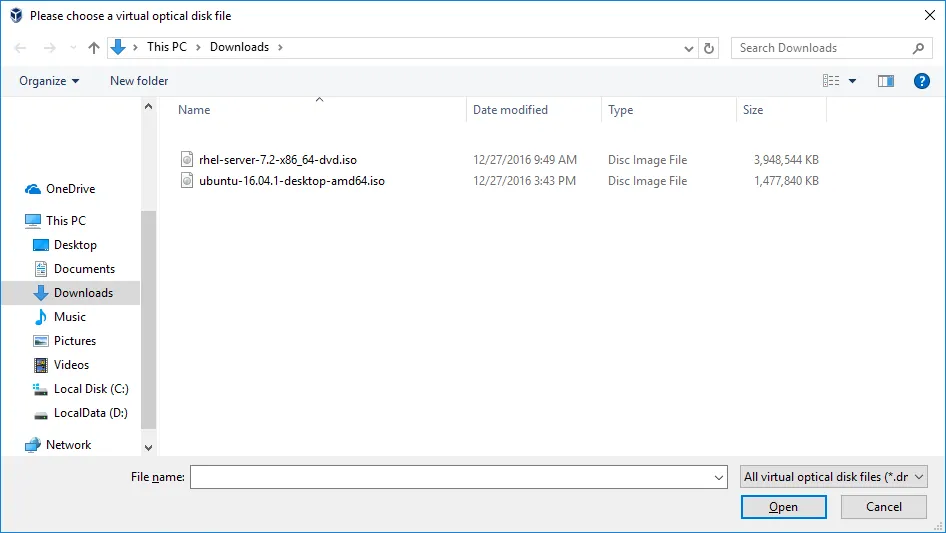Click the Pictures icon in sidebar

click(41, 341)
